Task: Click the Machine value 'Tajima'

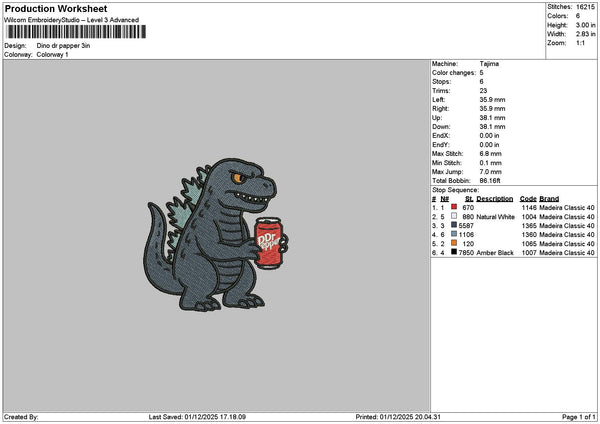Action: [489, 64]
